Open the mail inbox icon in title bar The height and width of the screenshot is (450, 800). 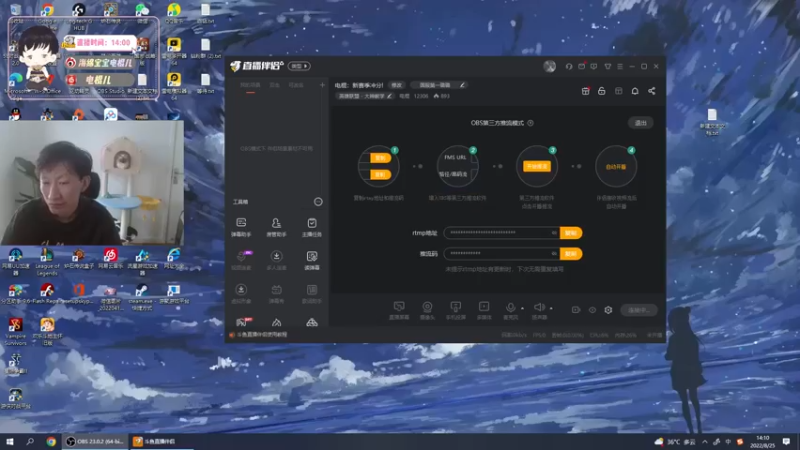[x=581, y=66]
